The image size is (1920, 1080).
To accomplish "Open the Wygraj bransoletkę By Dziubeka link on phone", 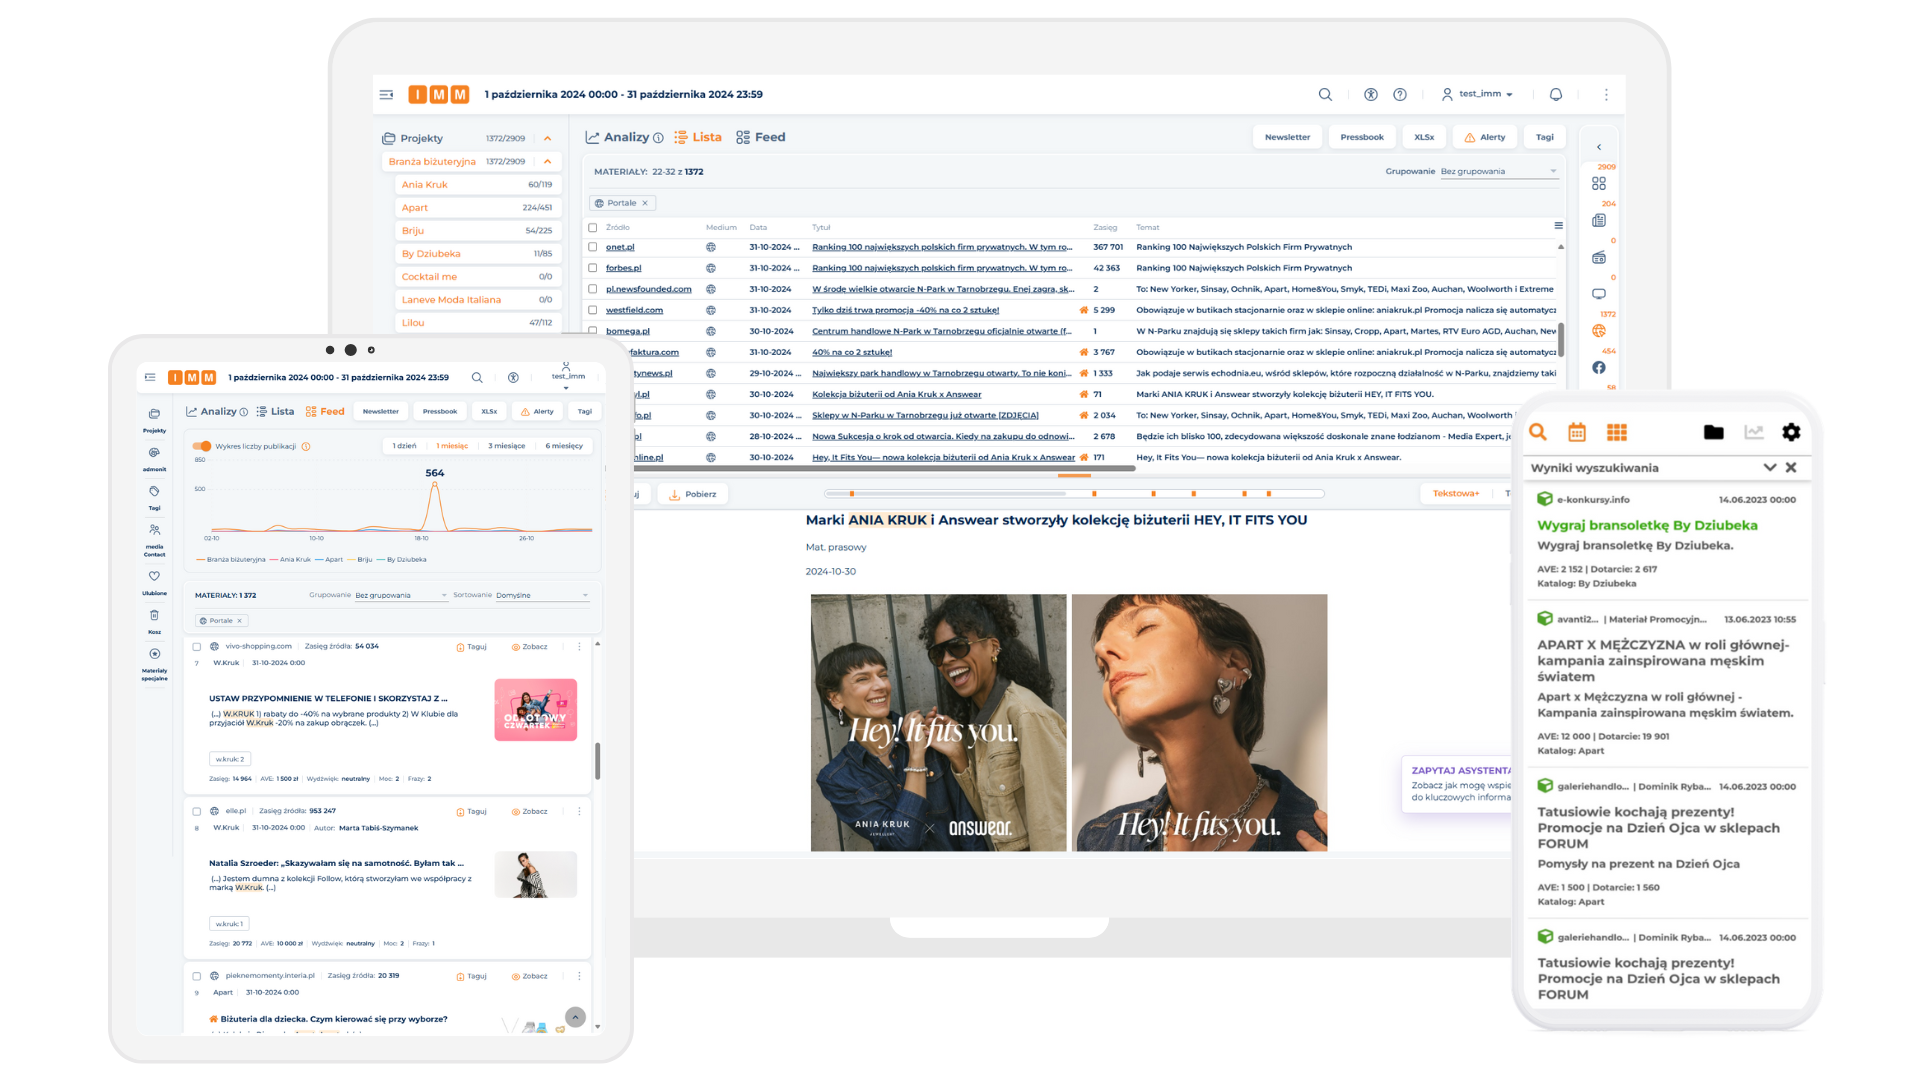I will 1647,525.
